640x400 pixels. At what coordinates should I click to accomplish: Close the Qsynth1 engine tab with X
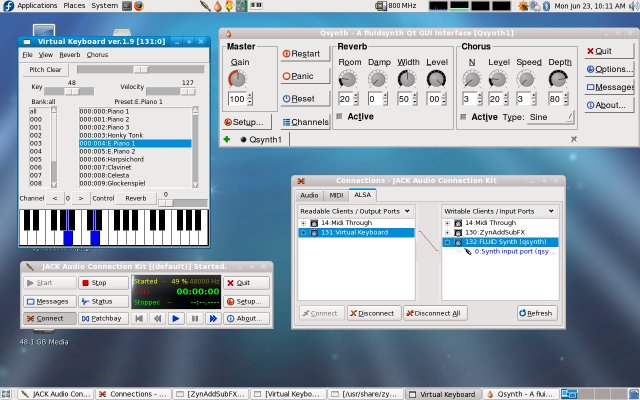pos(573,139)
